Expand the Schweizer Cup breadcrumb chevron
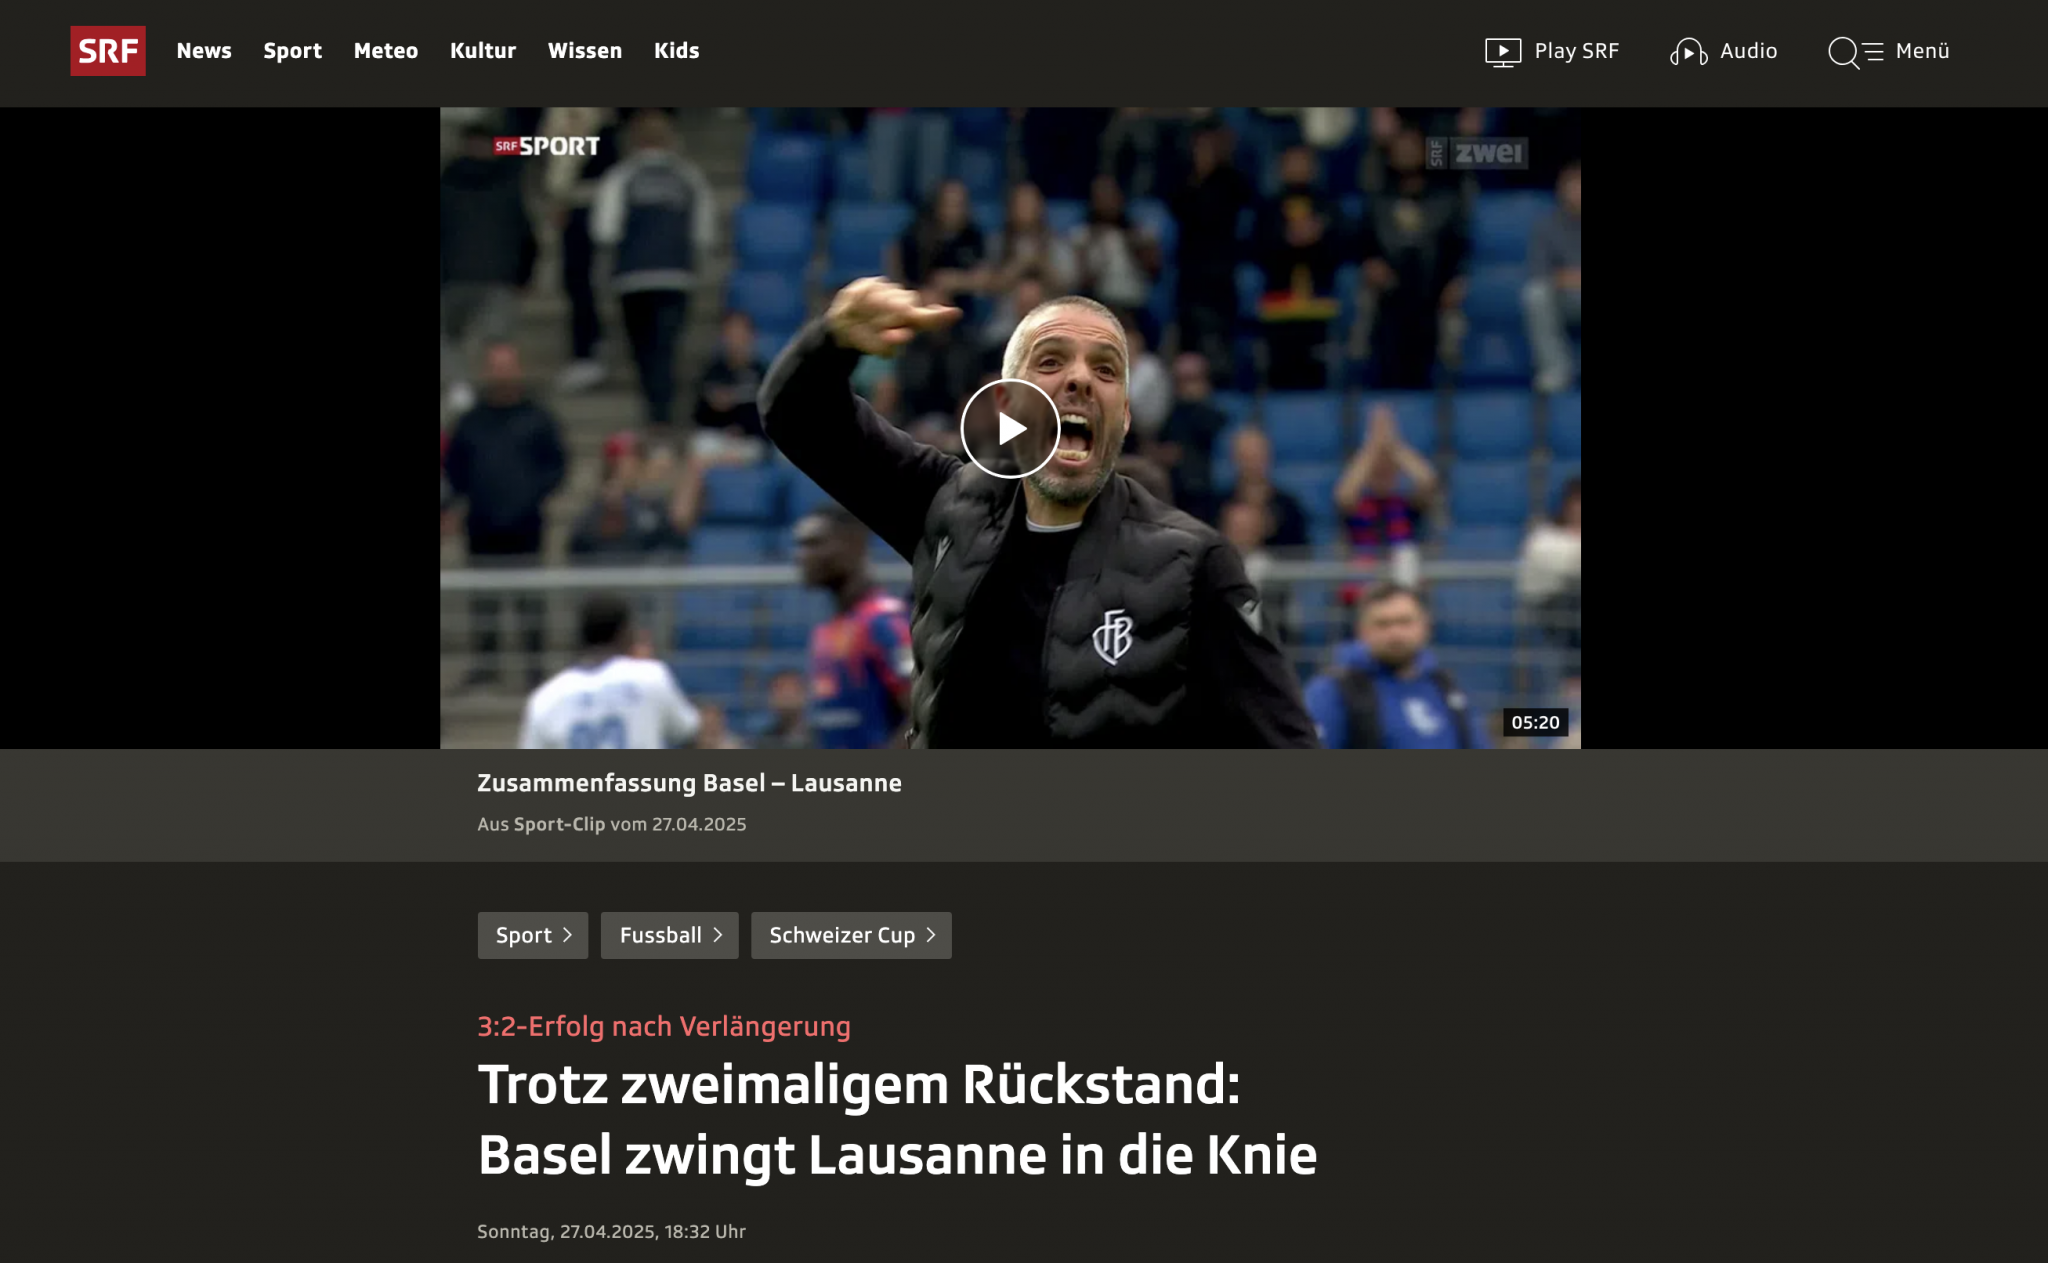 coord(931,935)
